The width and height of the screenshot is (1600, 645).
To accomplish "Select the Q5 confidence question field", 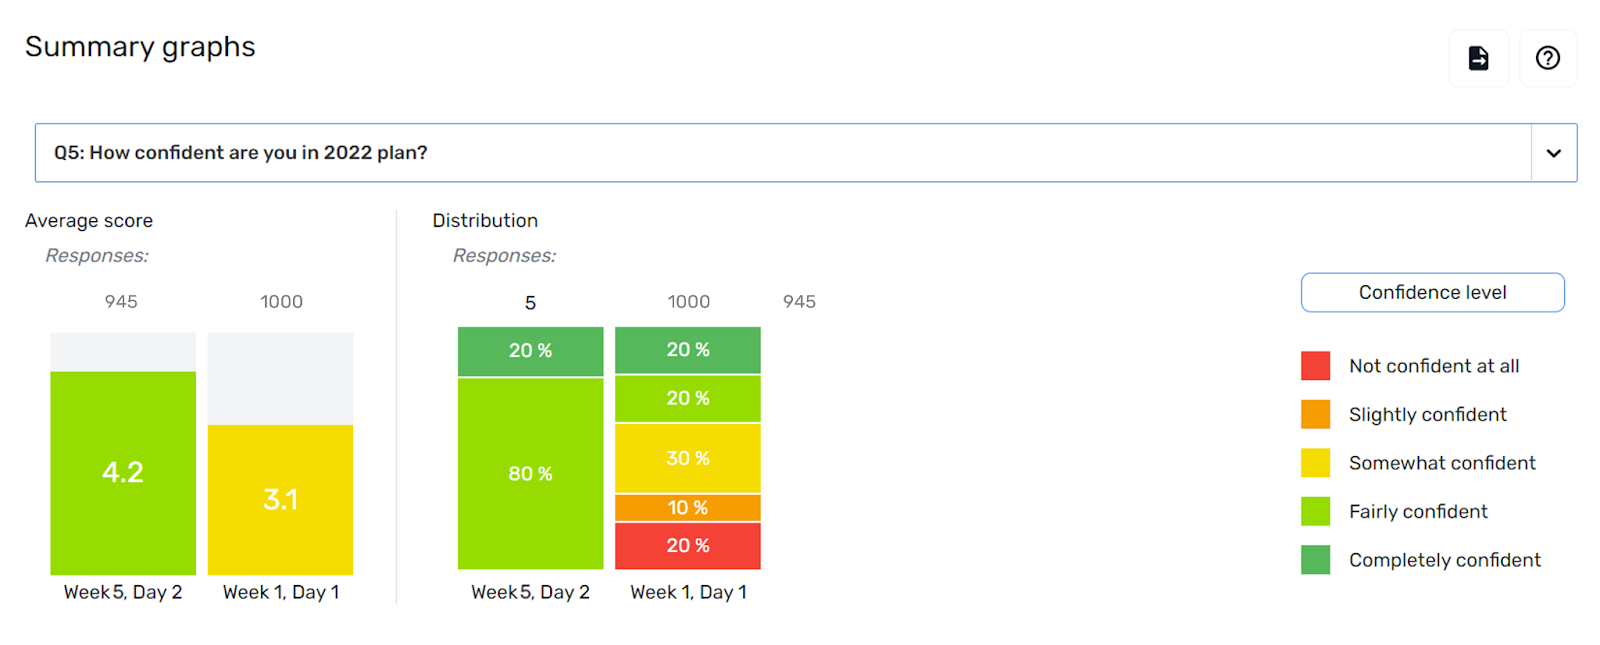I will pos(782,153).
